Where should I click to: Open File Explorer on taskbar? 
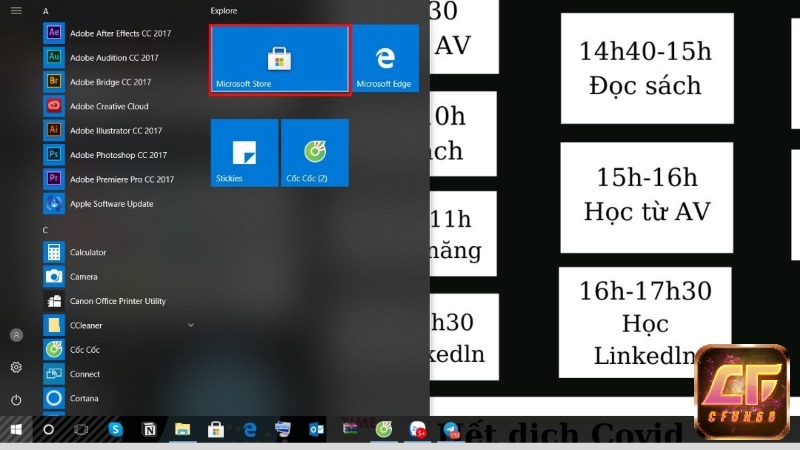(x=182, y=430)
